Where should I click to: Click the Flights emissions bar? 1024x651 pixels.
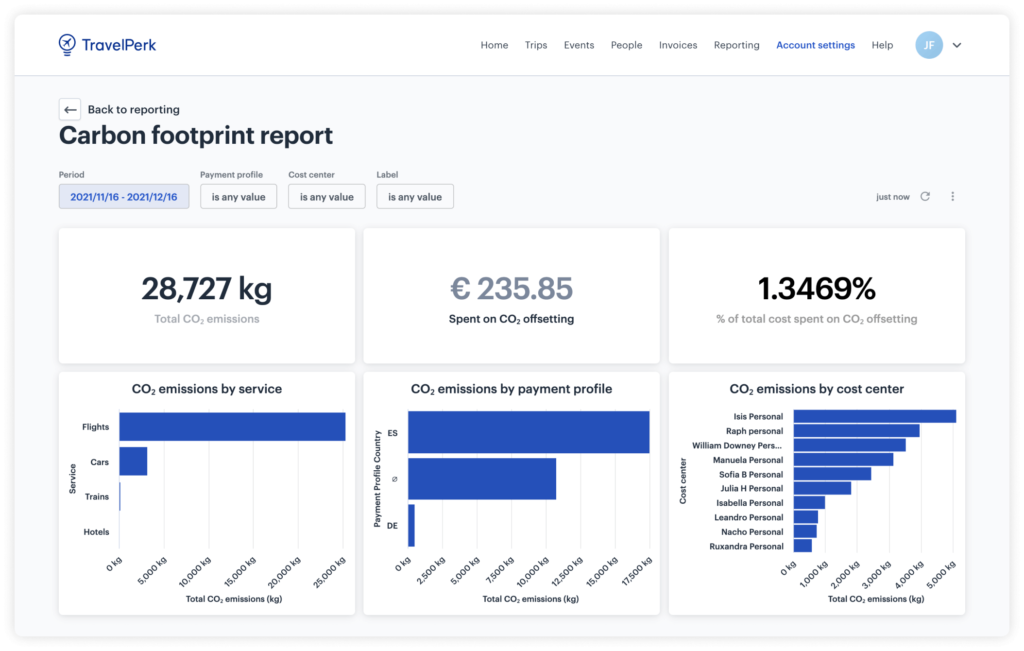coord(232,426)
